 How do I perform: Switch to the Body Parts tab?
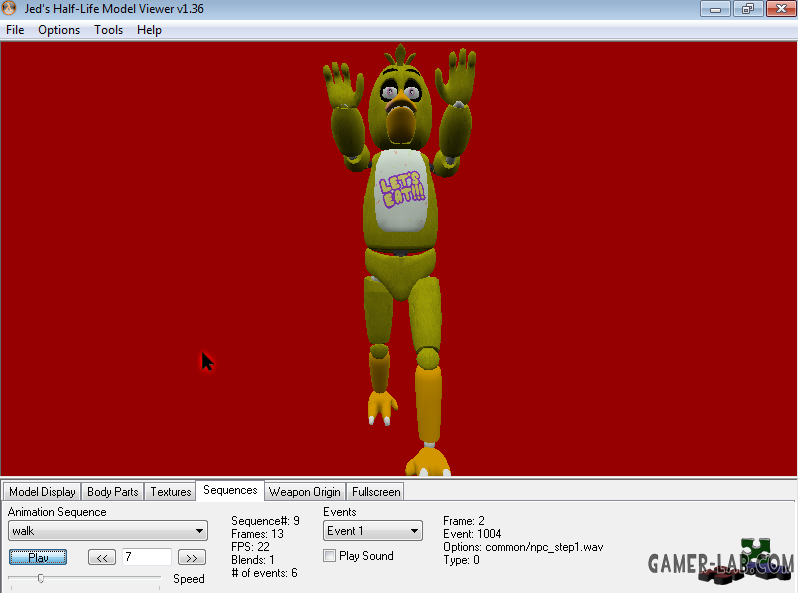112,492
